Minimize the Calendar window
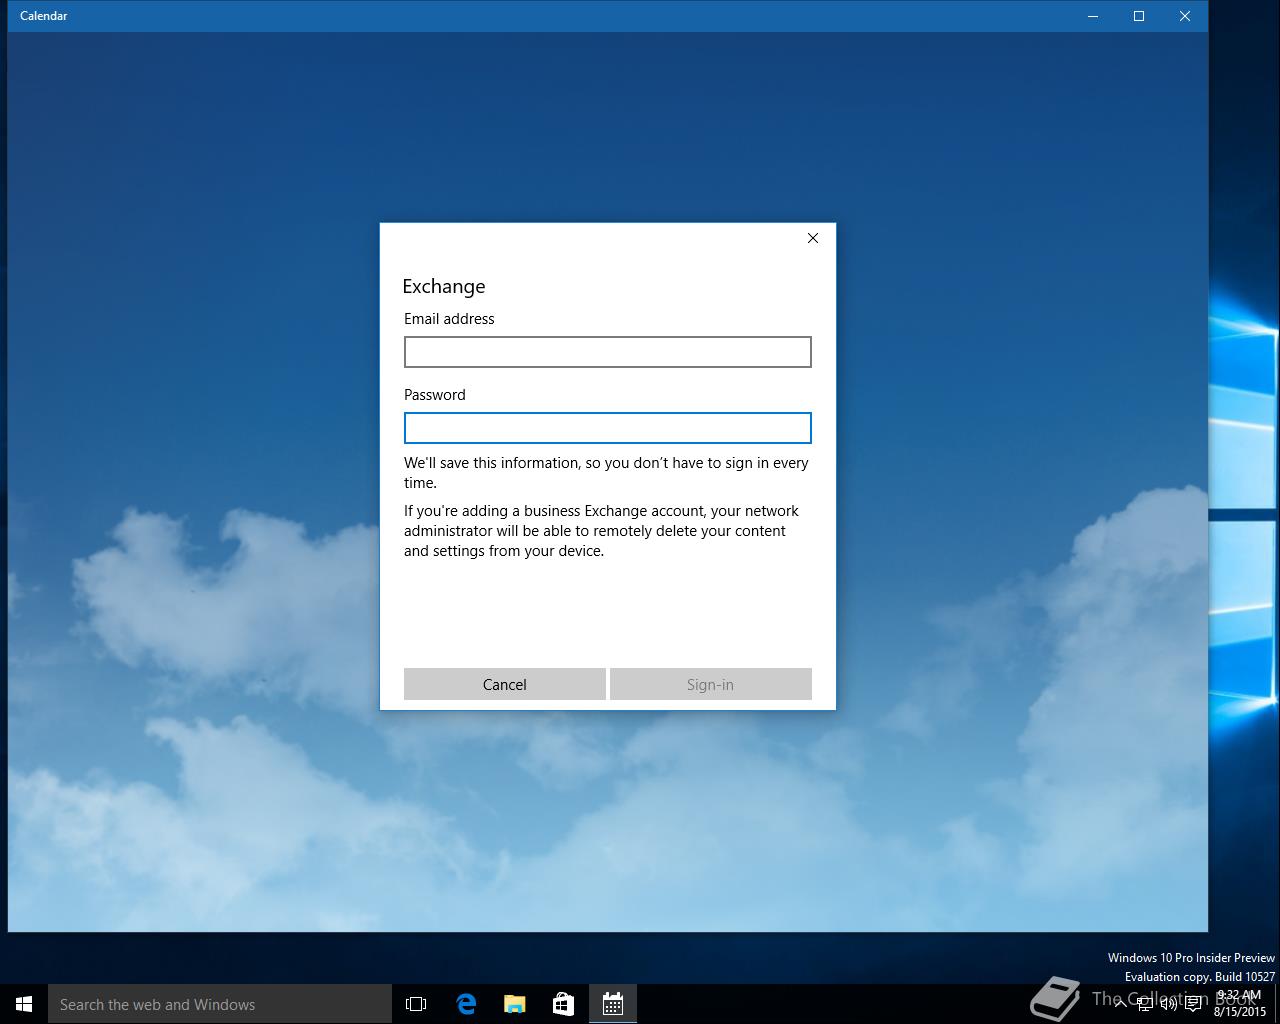 pyautogui.click(x=1093, y=16)
